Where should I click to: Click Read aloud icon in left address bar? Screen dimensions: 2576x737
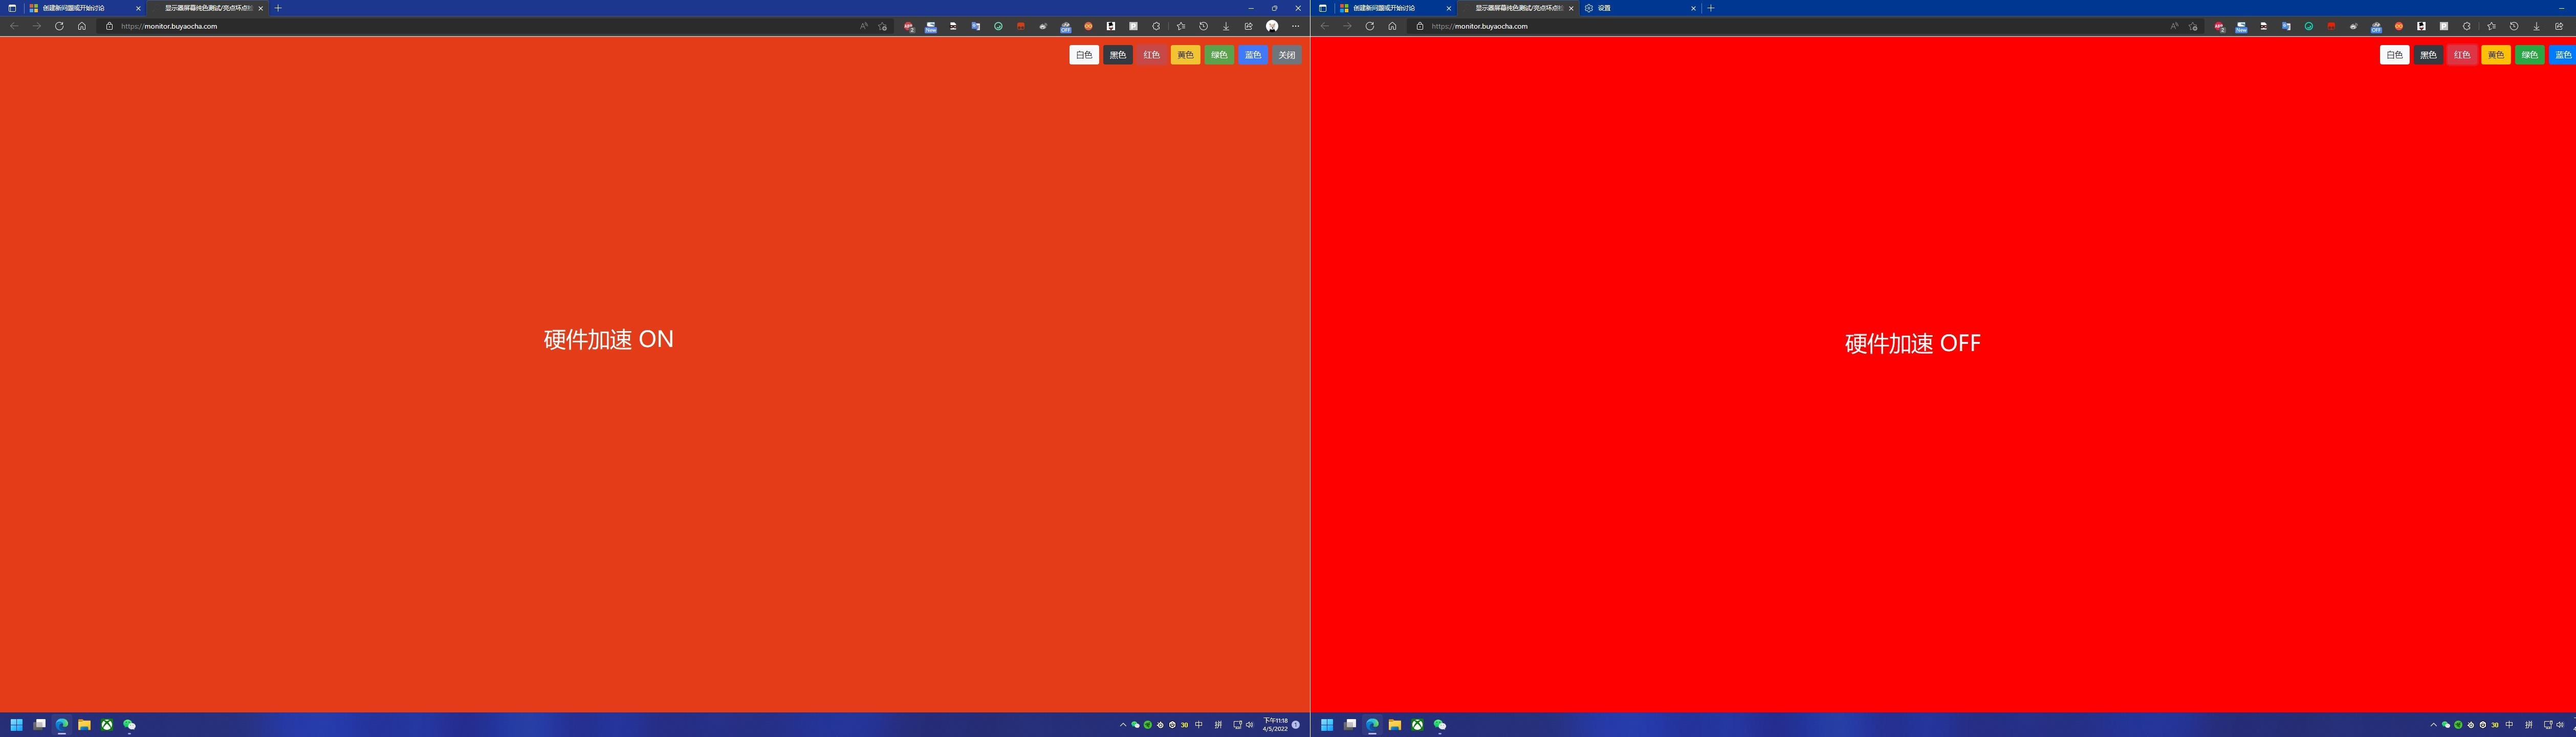pos(863,26)
